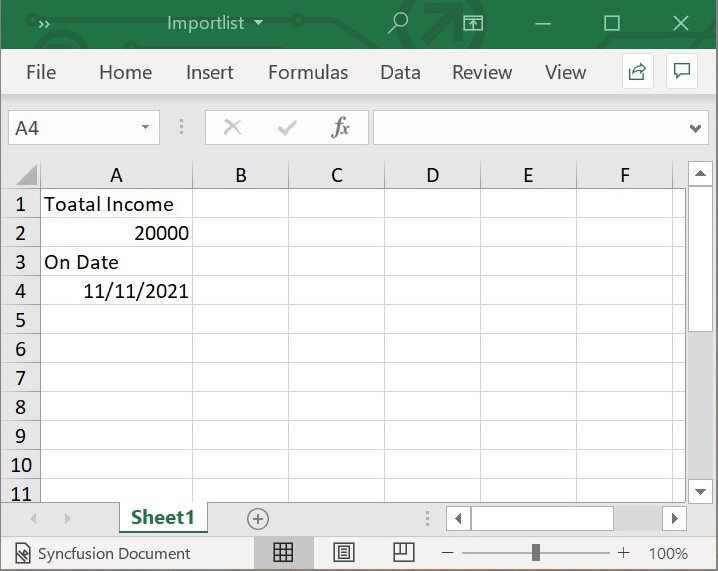This screenshot has height=571, width=718.
Task: Click next sheet navigation arrow
Action: click(x=68, y=518)
